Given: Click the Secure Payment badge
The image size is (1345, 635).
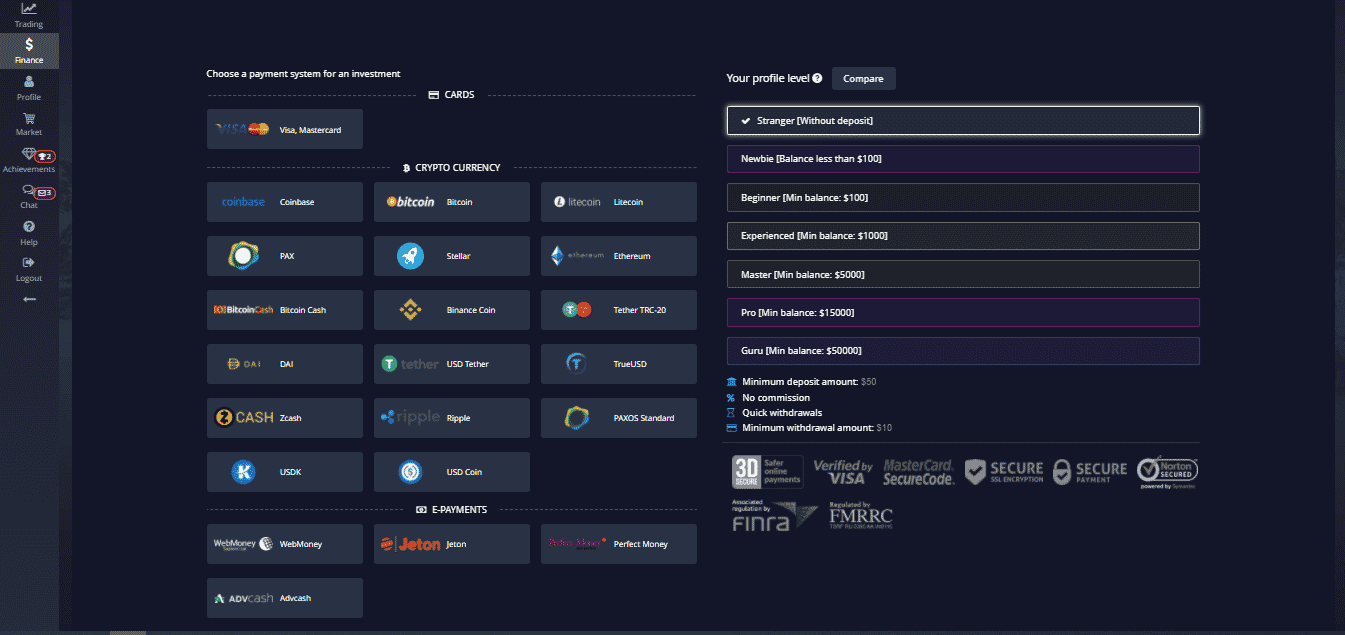Looking at the screenshot, I should [1090, 472].
